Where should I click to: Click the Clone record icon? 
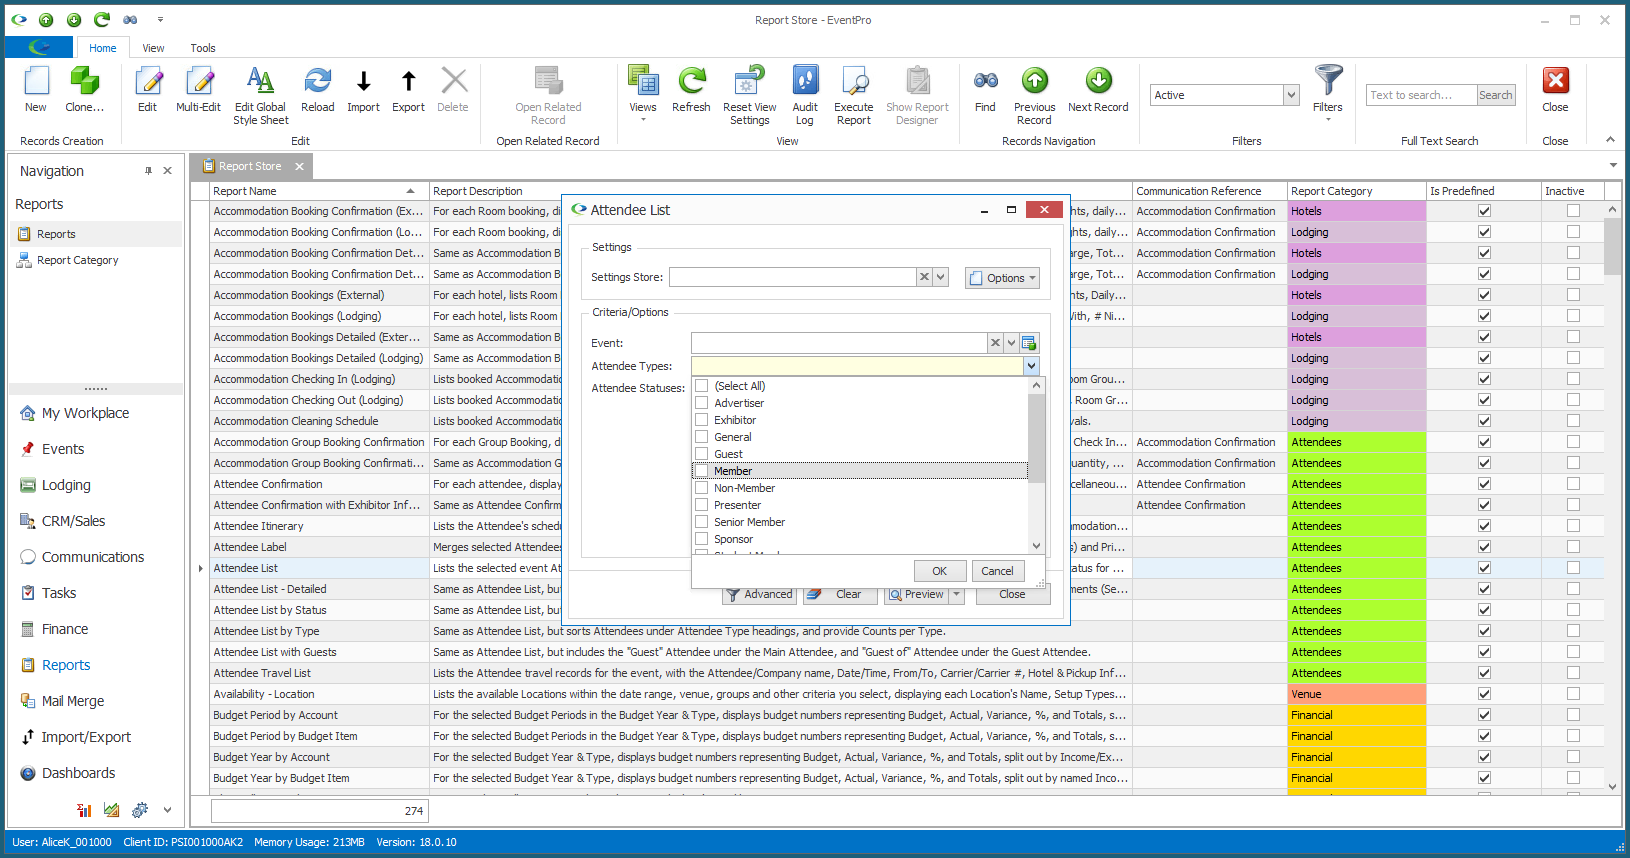[x=84, y=81]
